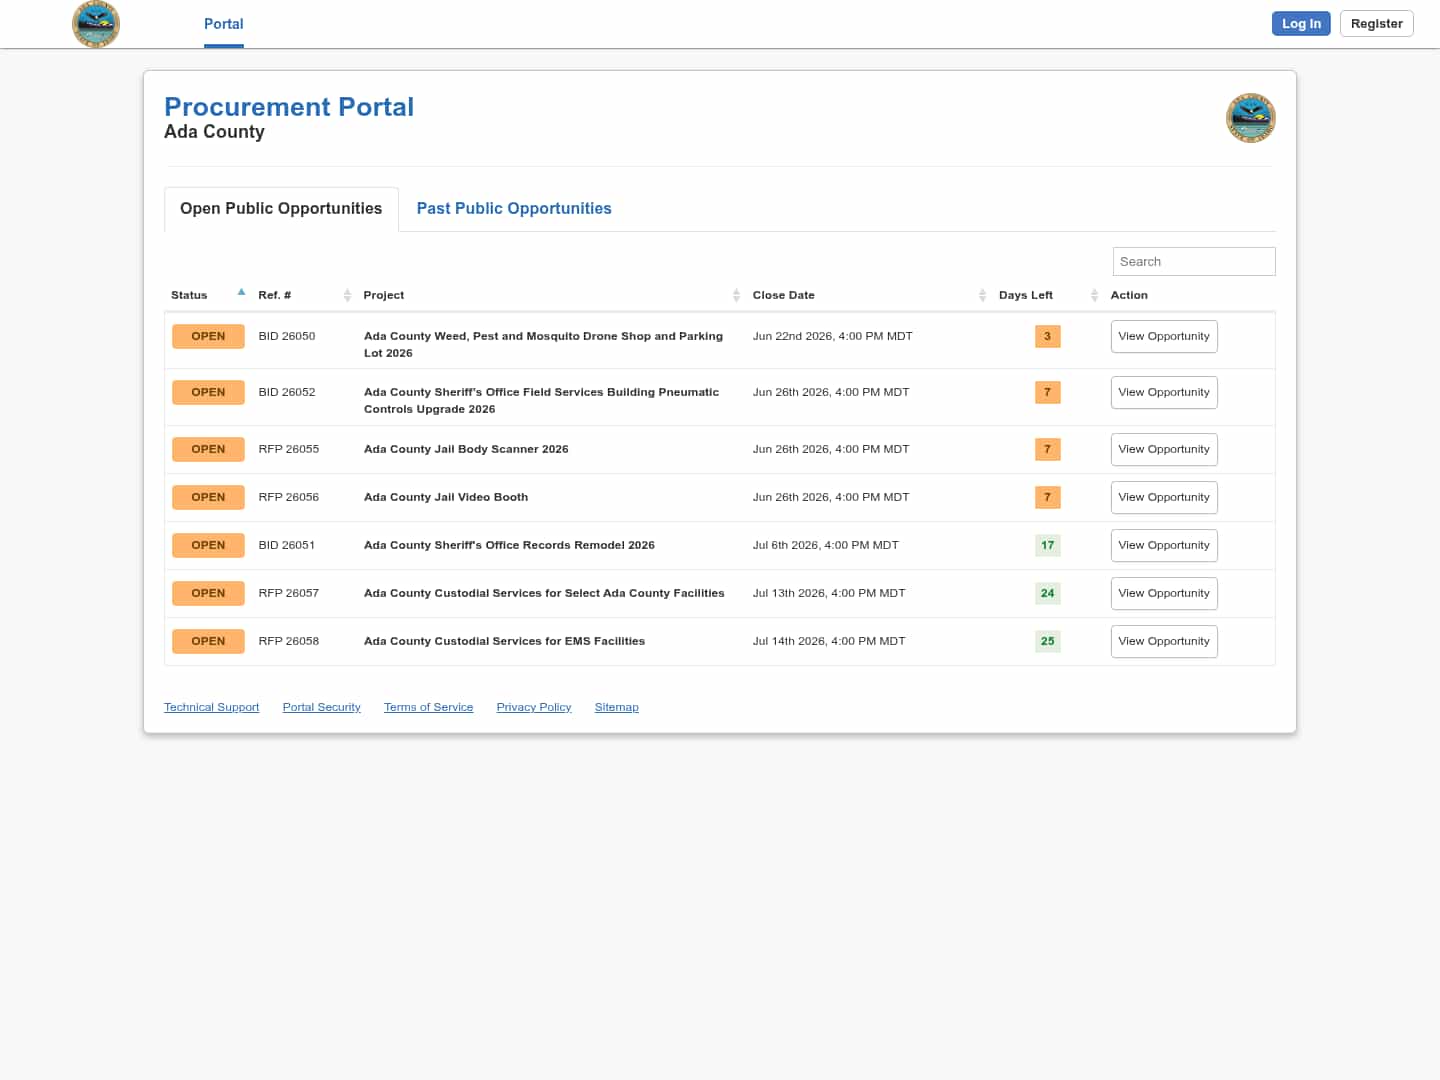This screenshot has width=1440, height=1080.
Task: Open the Portal navigation item
Action: (x=223, y=24)
